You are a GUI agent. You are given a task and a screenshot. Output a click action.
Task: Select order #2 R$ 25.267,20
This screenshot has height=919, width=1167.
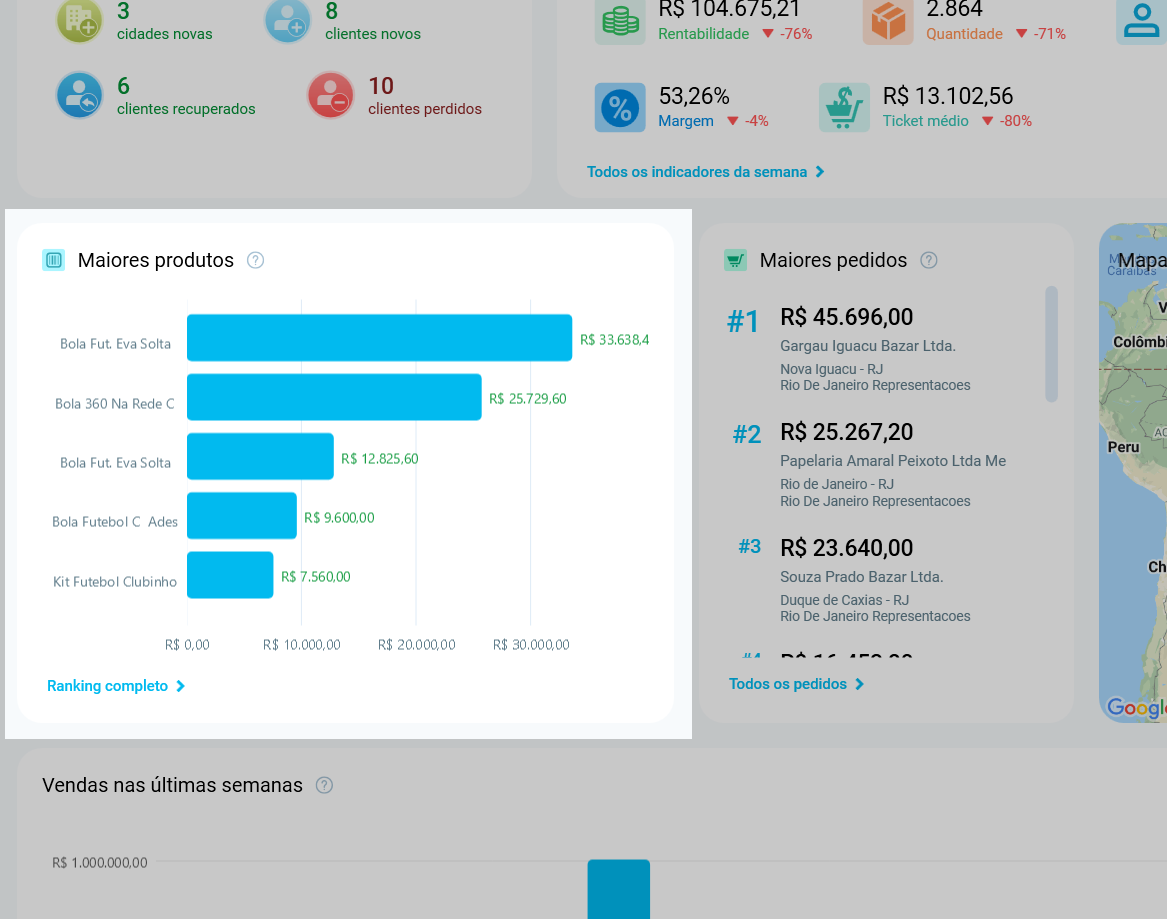pyautogui.click(x=846, y=432)
